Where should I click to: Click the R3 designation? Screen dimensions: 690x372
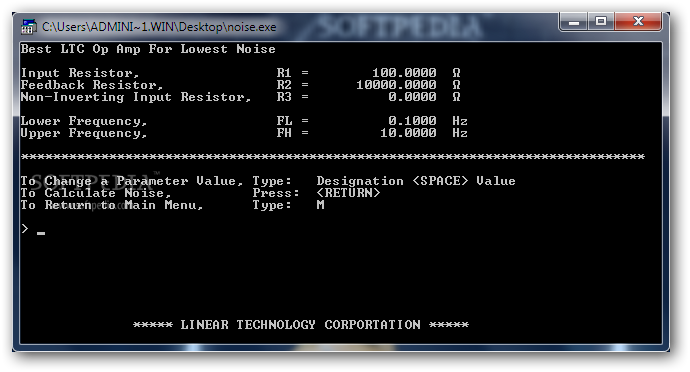(284, 96)
